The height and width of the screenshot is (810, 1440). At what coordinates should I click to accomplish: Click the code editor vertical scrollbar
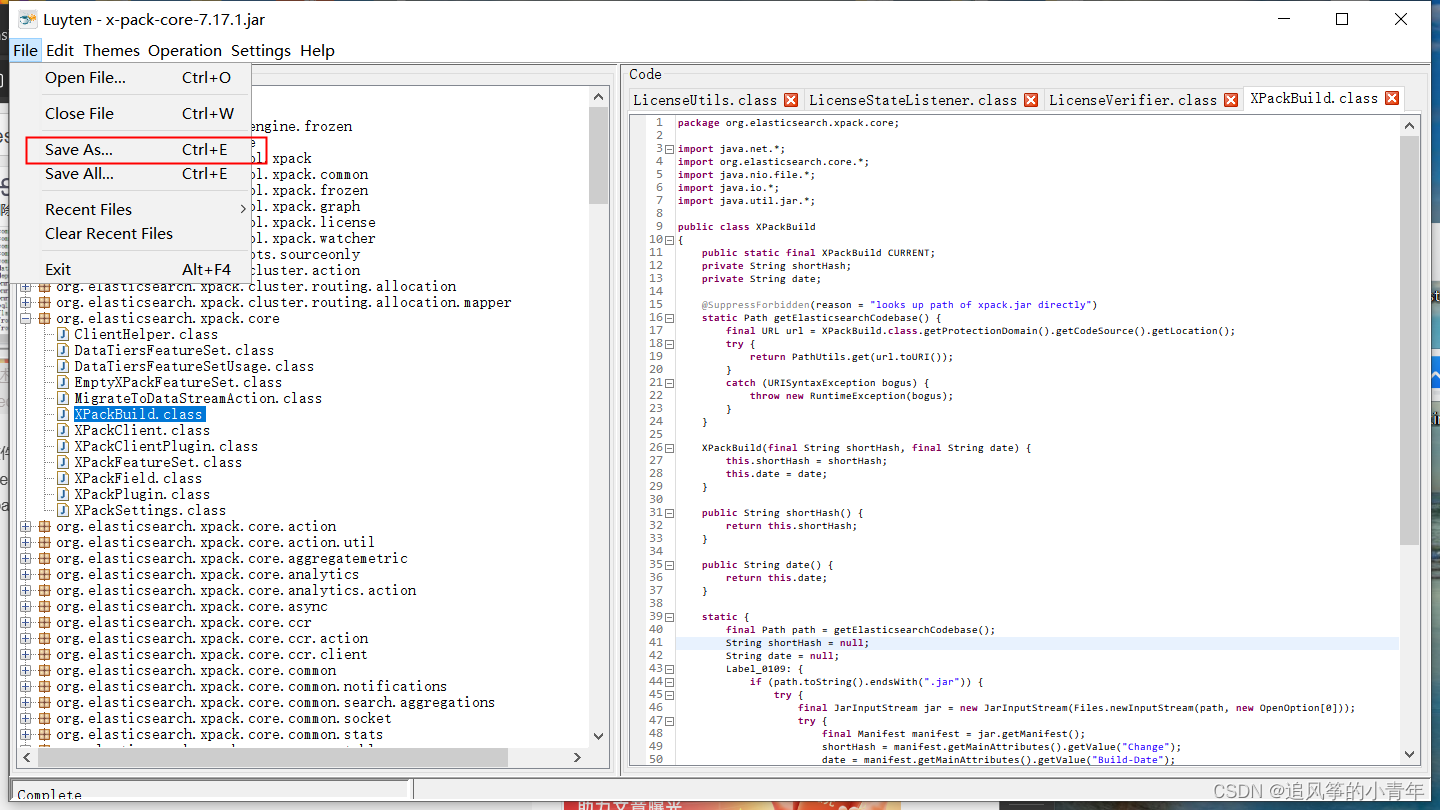pyautogui.click(x=1409, y=340)
